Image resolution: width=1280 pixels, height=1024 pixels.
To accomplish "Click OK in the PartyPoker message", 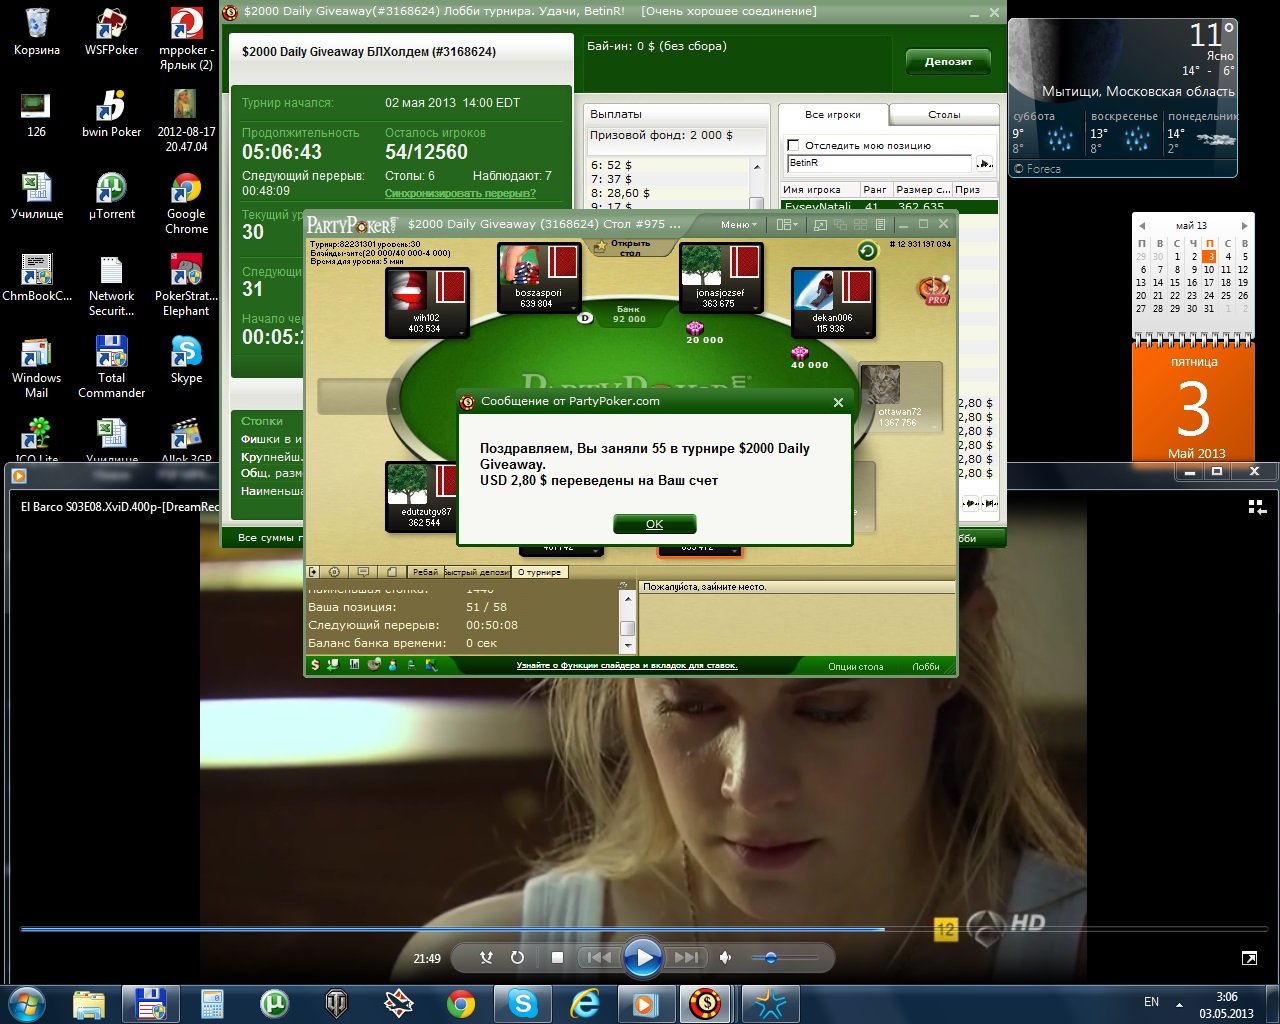I will (654, 524).
